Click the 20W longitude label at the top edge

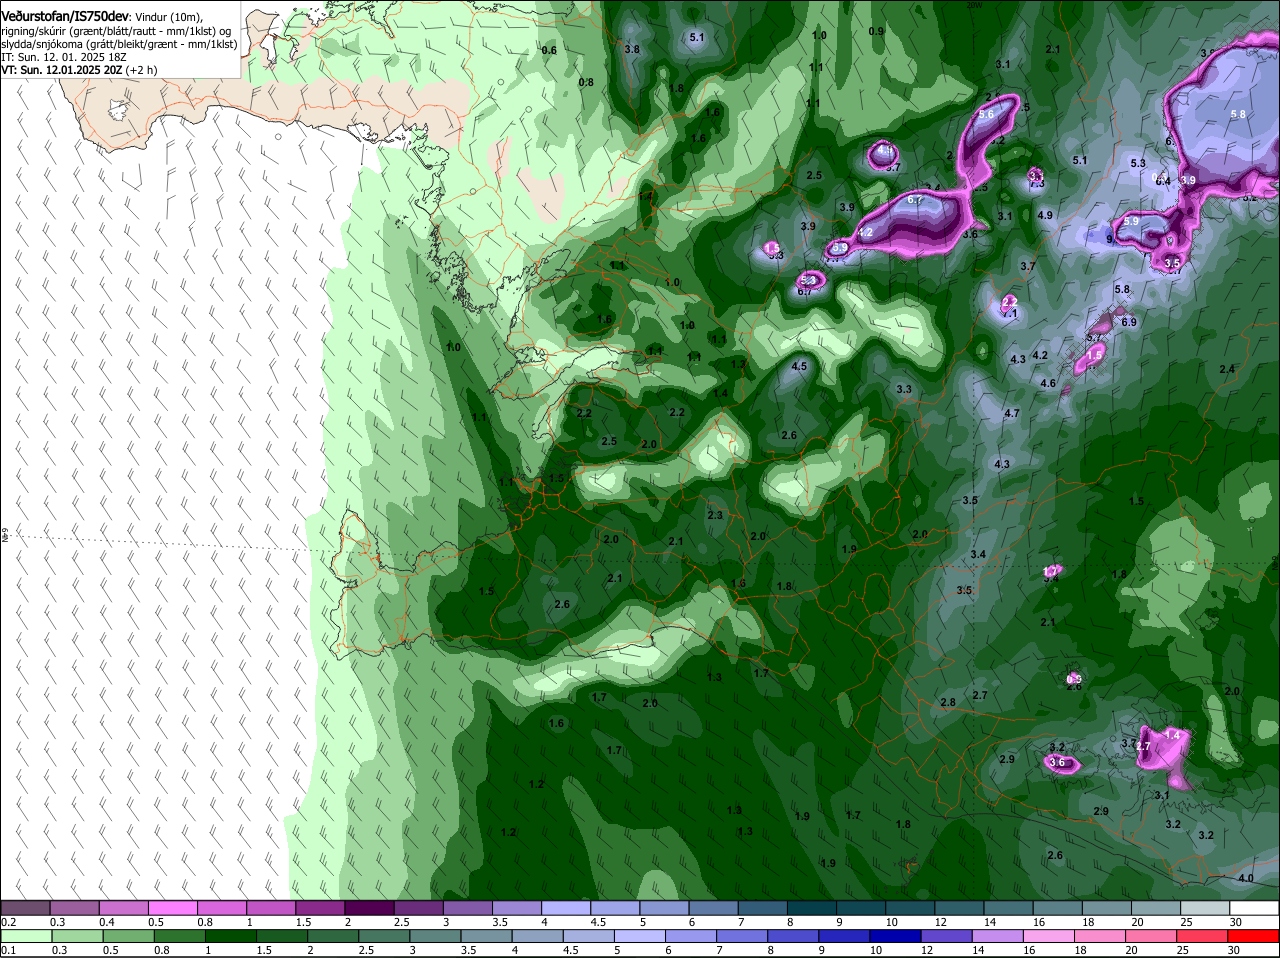(974, 4)
